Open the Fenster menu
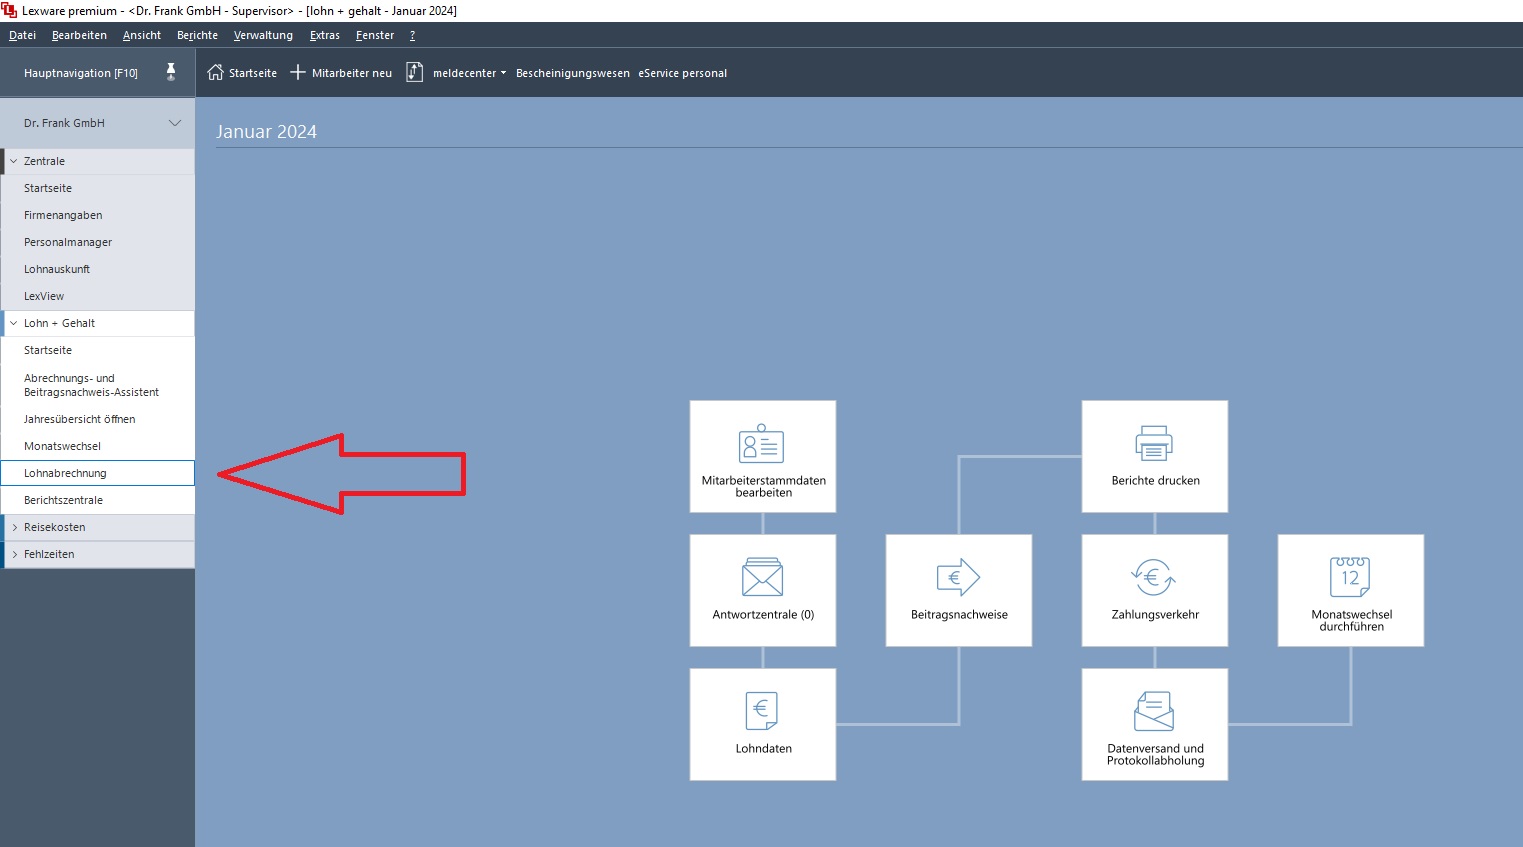1523x847 pixels. (375, 35)
